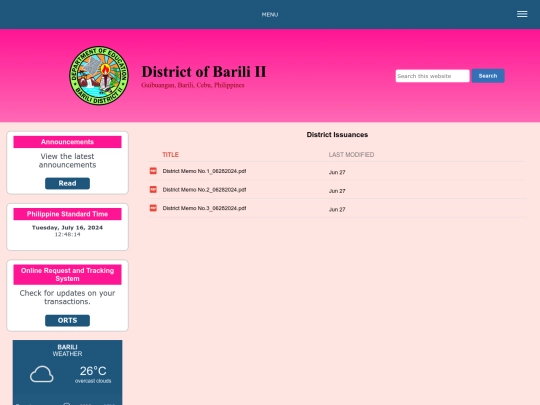Click the 26°C temperature reading

coord(93,371)
